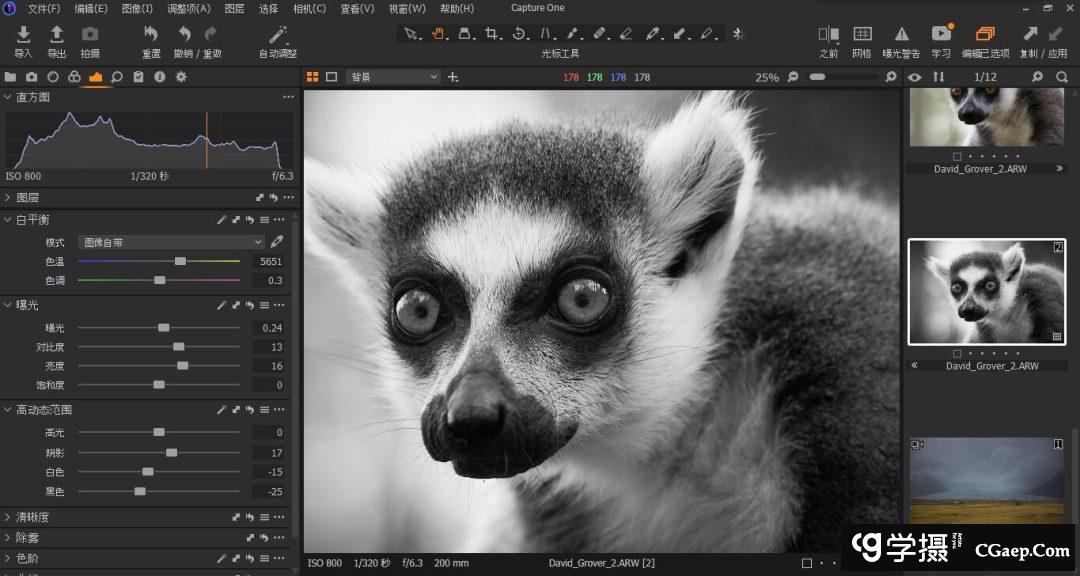The height and width of the screenshot is (576, 1080).
Task: Open the 白平衡 模式 dropdown
Action: coord(171,242)
